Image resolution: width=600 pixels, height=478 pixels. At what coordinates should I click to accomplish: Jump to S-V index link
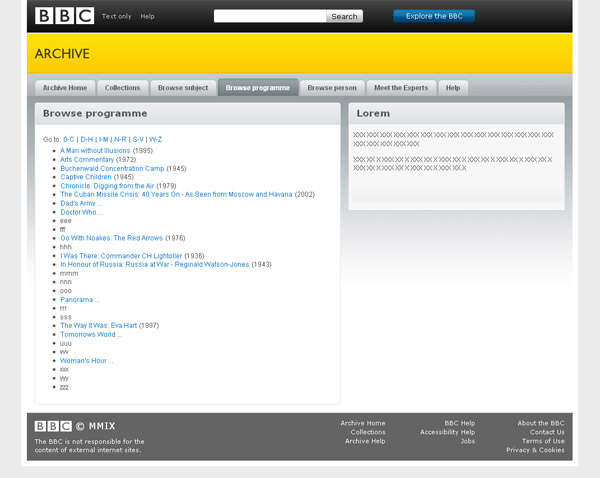[138, 139]
